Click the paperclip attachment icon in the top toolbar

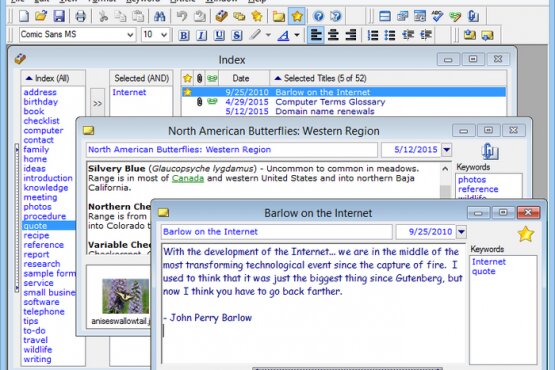pos(473,16)
